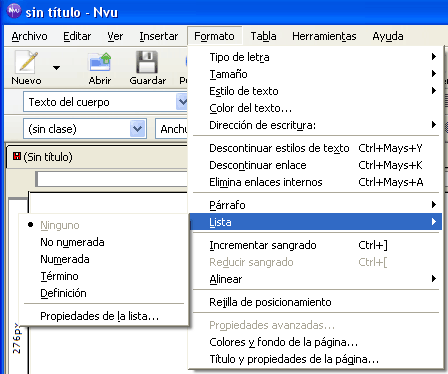Select the Numerada list type
This screenshot has height=374, width=448.
point(104,259)
